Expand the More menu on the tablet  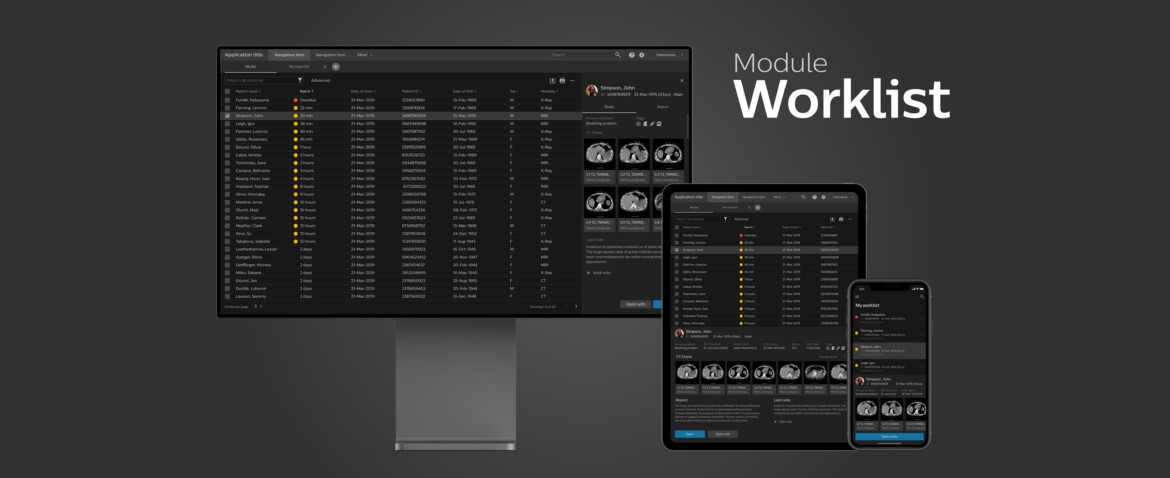tap(778, 197)
